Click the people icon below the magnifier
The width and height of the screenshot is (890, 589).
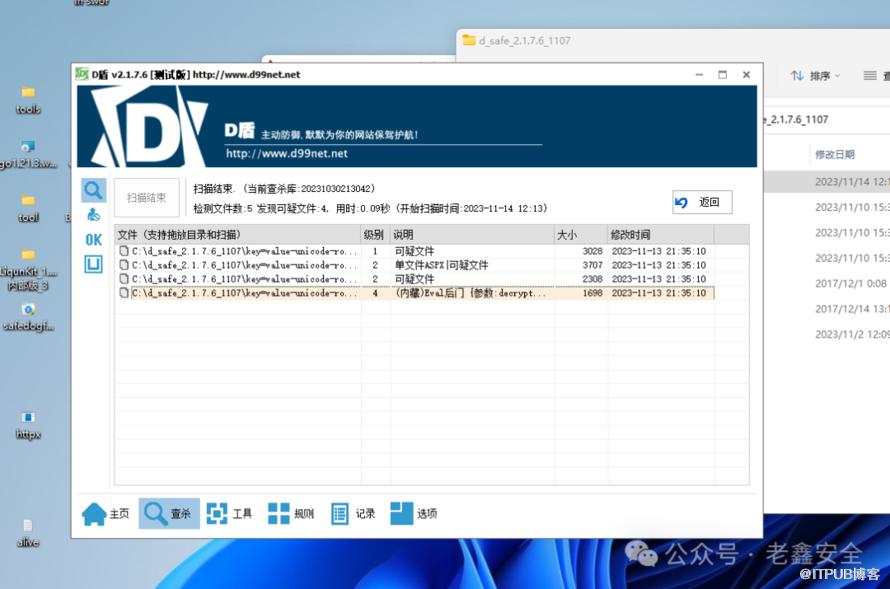[93, 215]
